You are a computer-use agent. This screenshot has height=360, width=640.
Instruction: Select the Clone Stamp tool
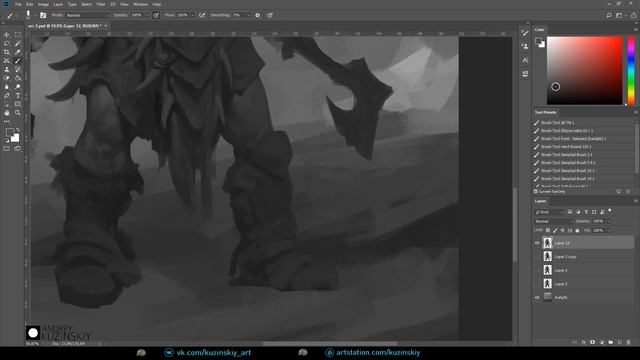pos(7,70)
